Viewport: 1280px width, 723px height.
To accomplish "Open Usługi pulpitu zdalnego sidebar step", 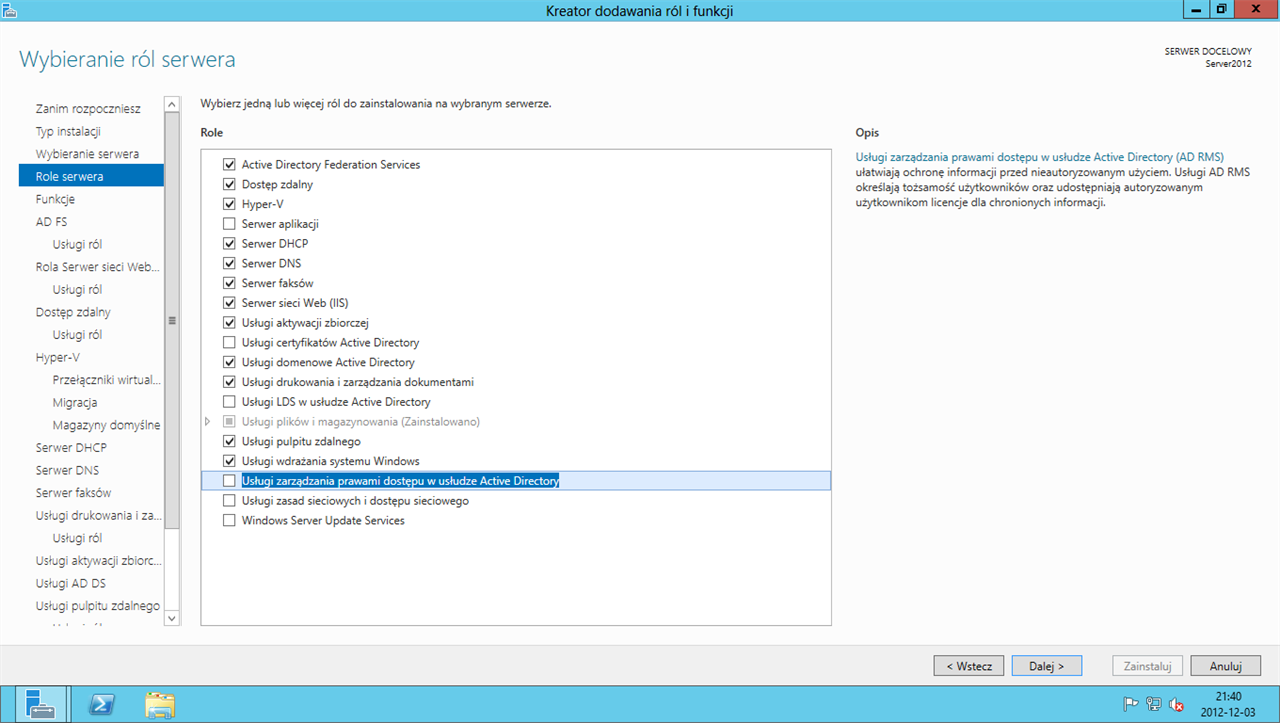I will click(98, 606).
